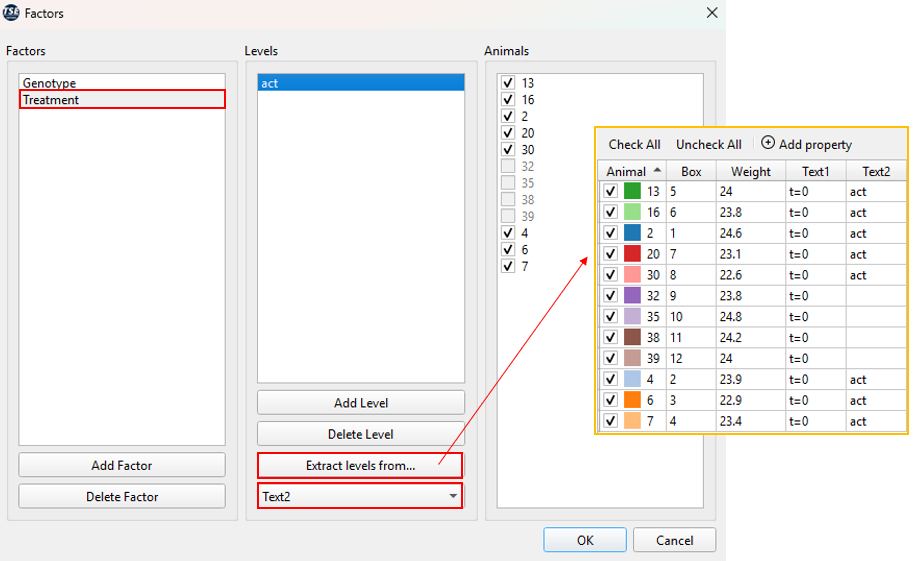915x561 pixels.
Task: Toggle checkbox for animal 7 in table
Action: coord(610,421)
